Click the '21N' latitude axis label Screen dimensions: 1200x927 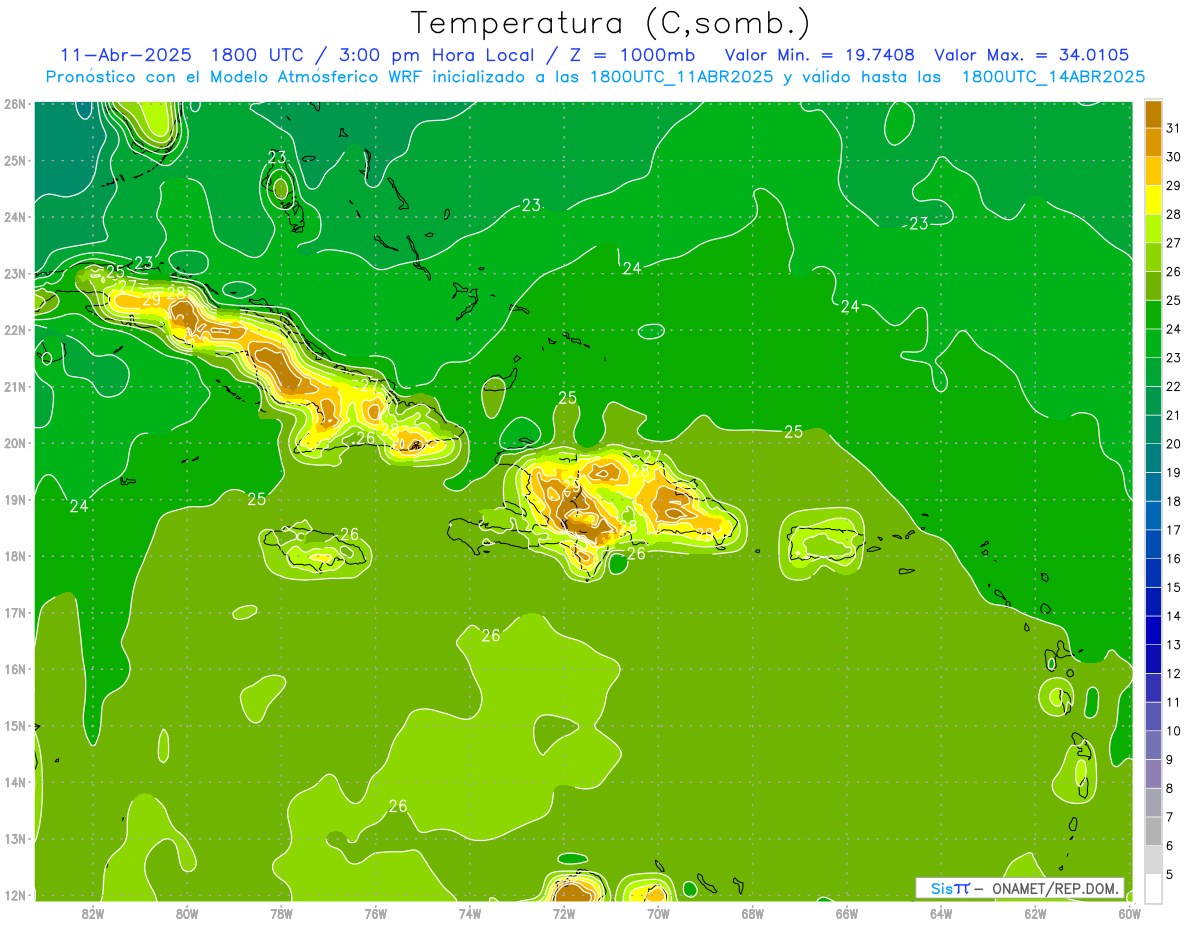[x=14, y=387]
